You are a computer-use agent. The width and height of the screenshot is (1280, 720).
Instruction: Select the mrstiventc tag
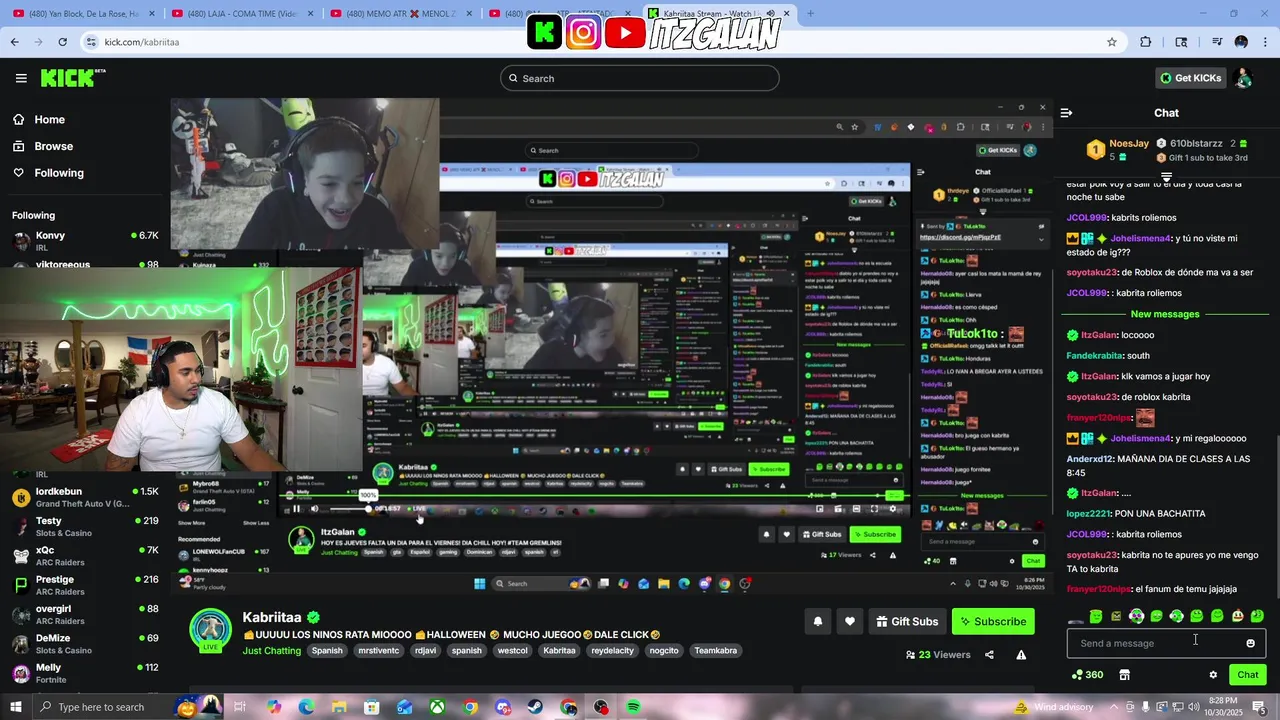tap(378, 650)
